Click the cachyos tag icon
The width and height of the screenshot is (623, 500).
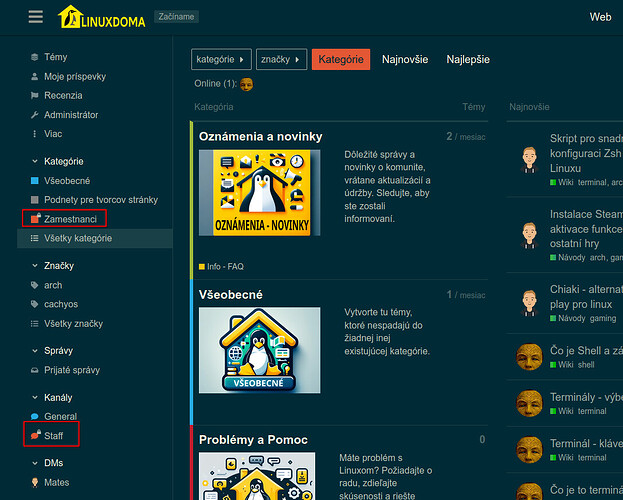(35, 304)
